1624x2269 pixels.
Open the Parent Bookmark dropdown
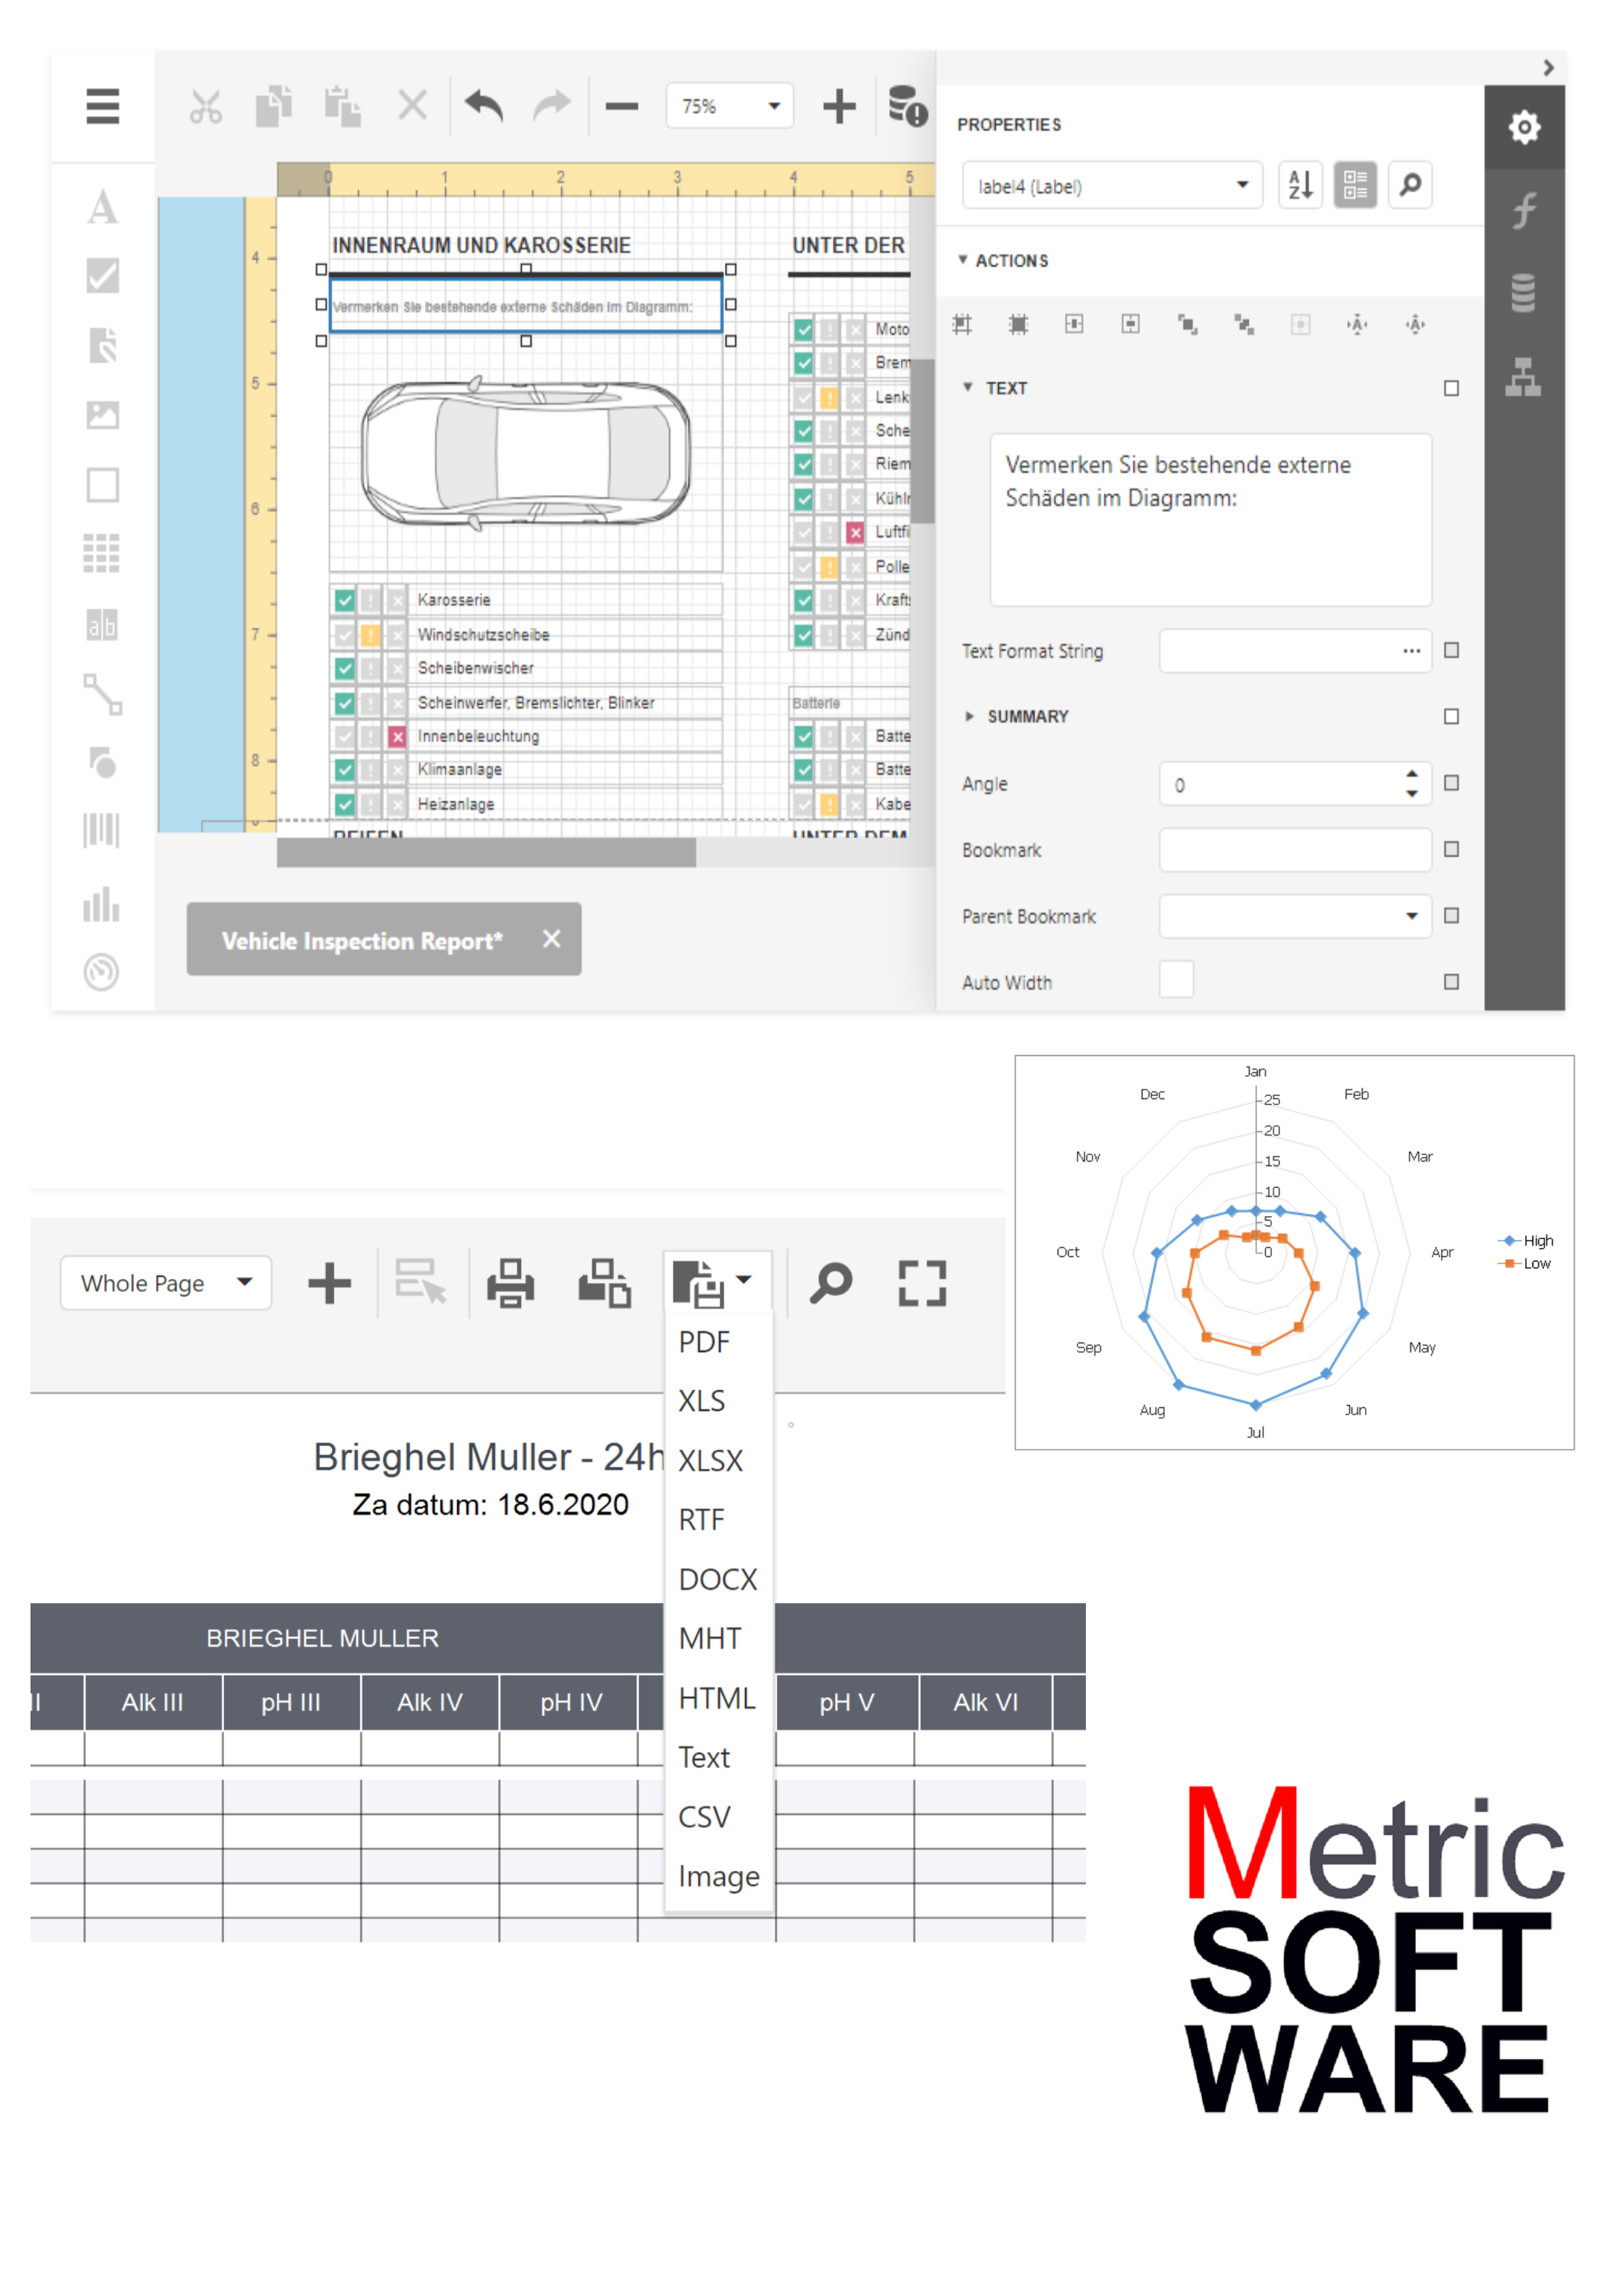pyautogui.click(x=1411, y=916)
